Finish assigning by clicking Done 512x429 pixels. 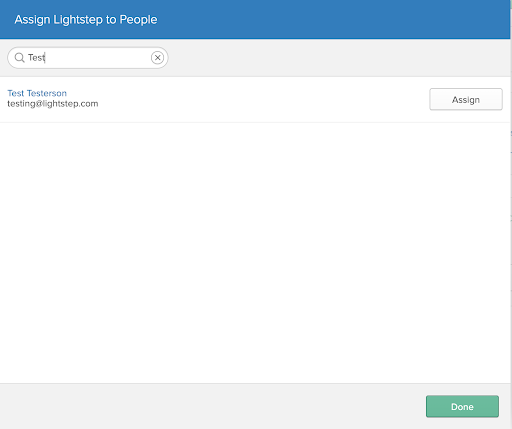click(462, 406)
